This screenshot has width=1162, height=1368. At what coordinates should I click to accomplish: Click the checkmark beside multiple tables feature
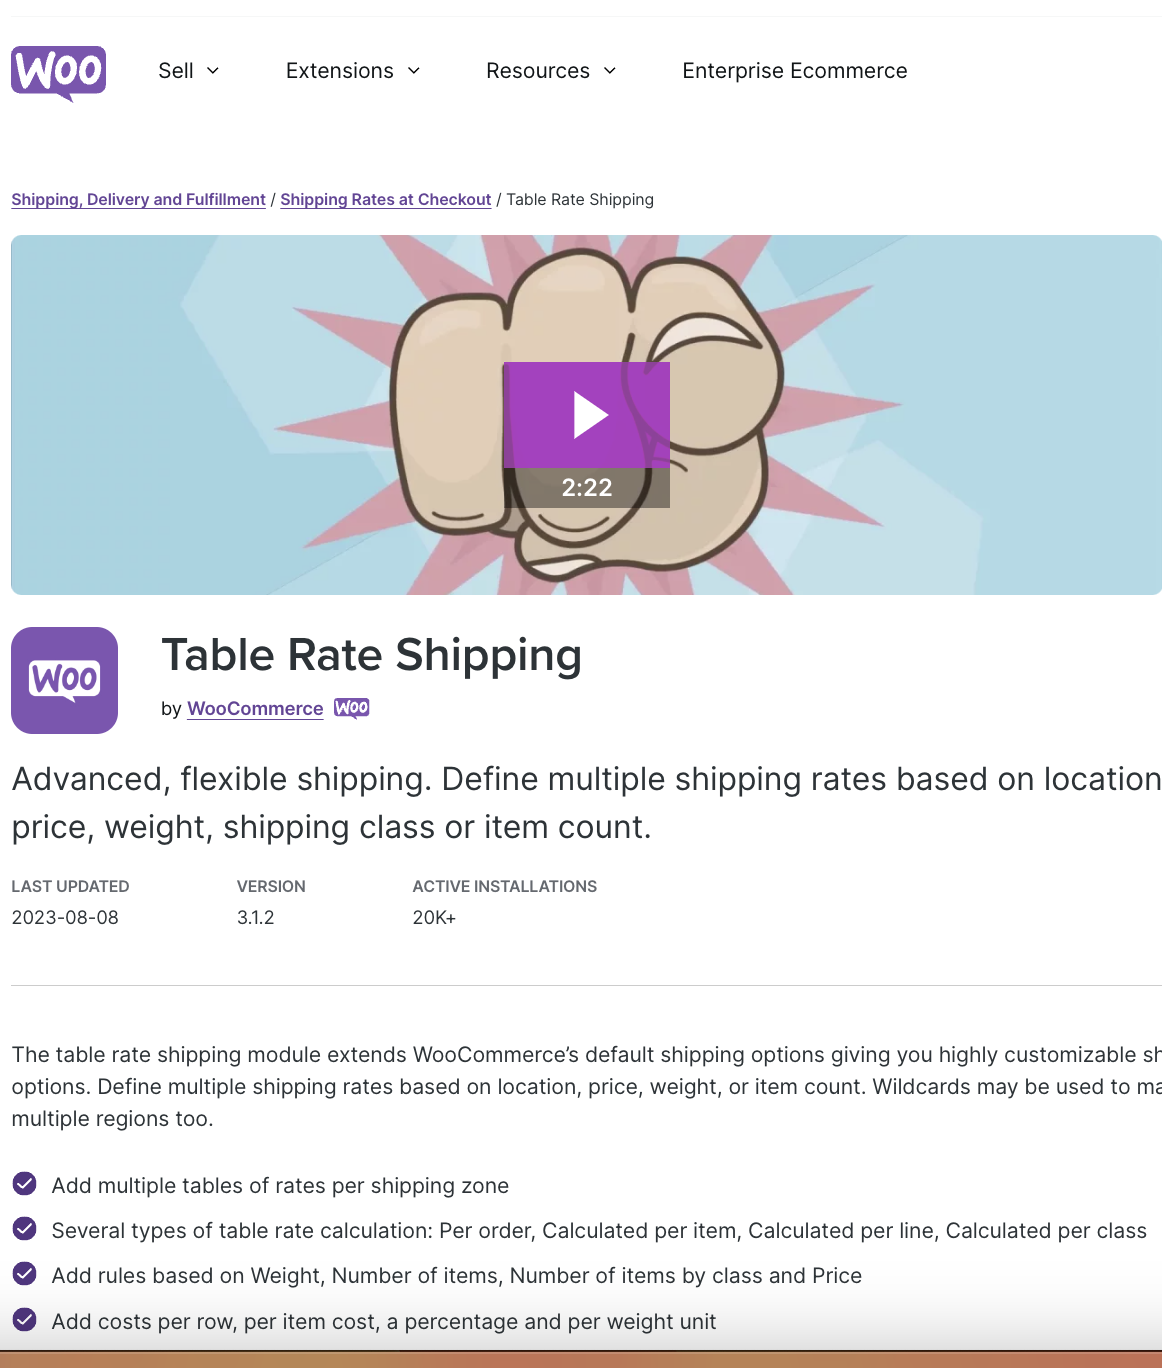tap(23, 1185)
